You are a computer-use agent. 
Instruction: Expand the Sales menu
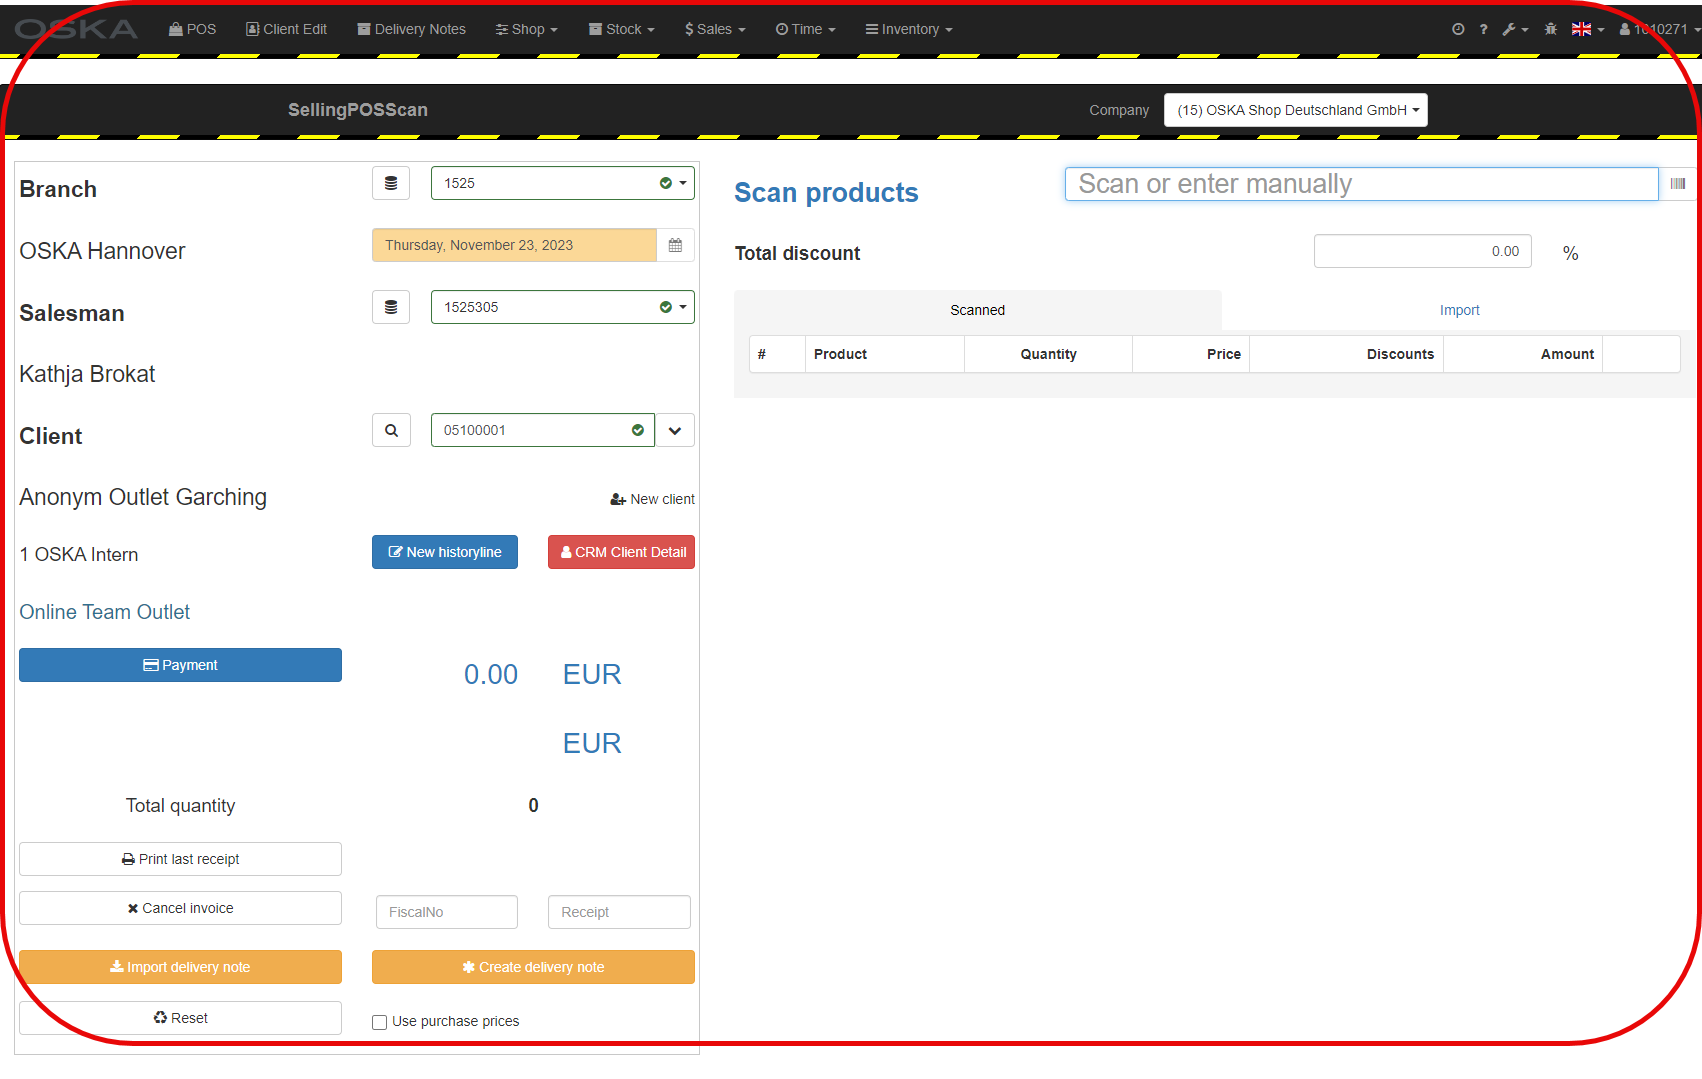(x=715, y=29)
